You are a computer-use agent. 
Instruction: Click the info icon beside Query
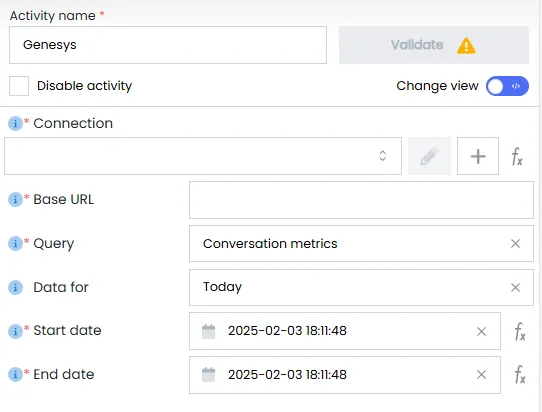pos(15,243)
